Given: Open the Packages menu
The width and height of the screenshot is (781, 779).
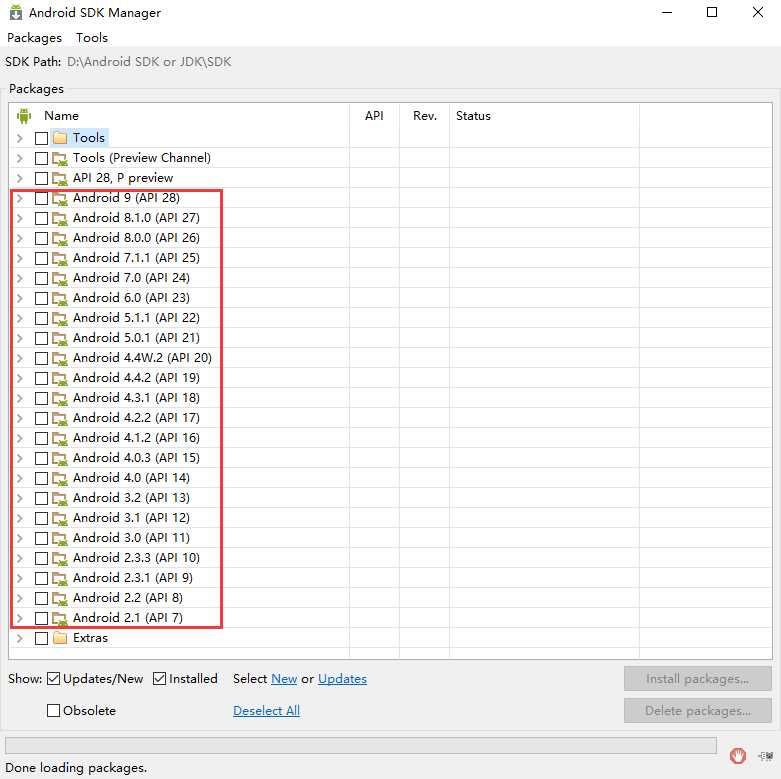Looking at the screenshot, I should point(34,38).
